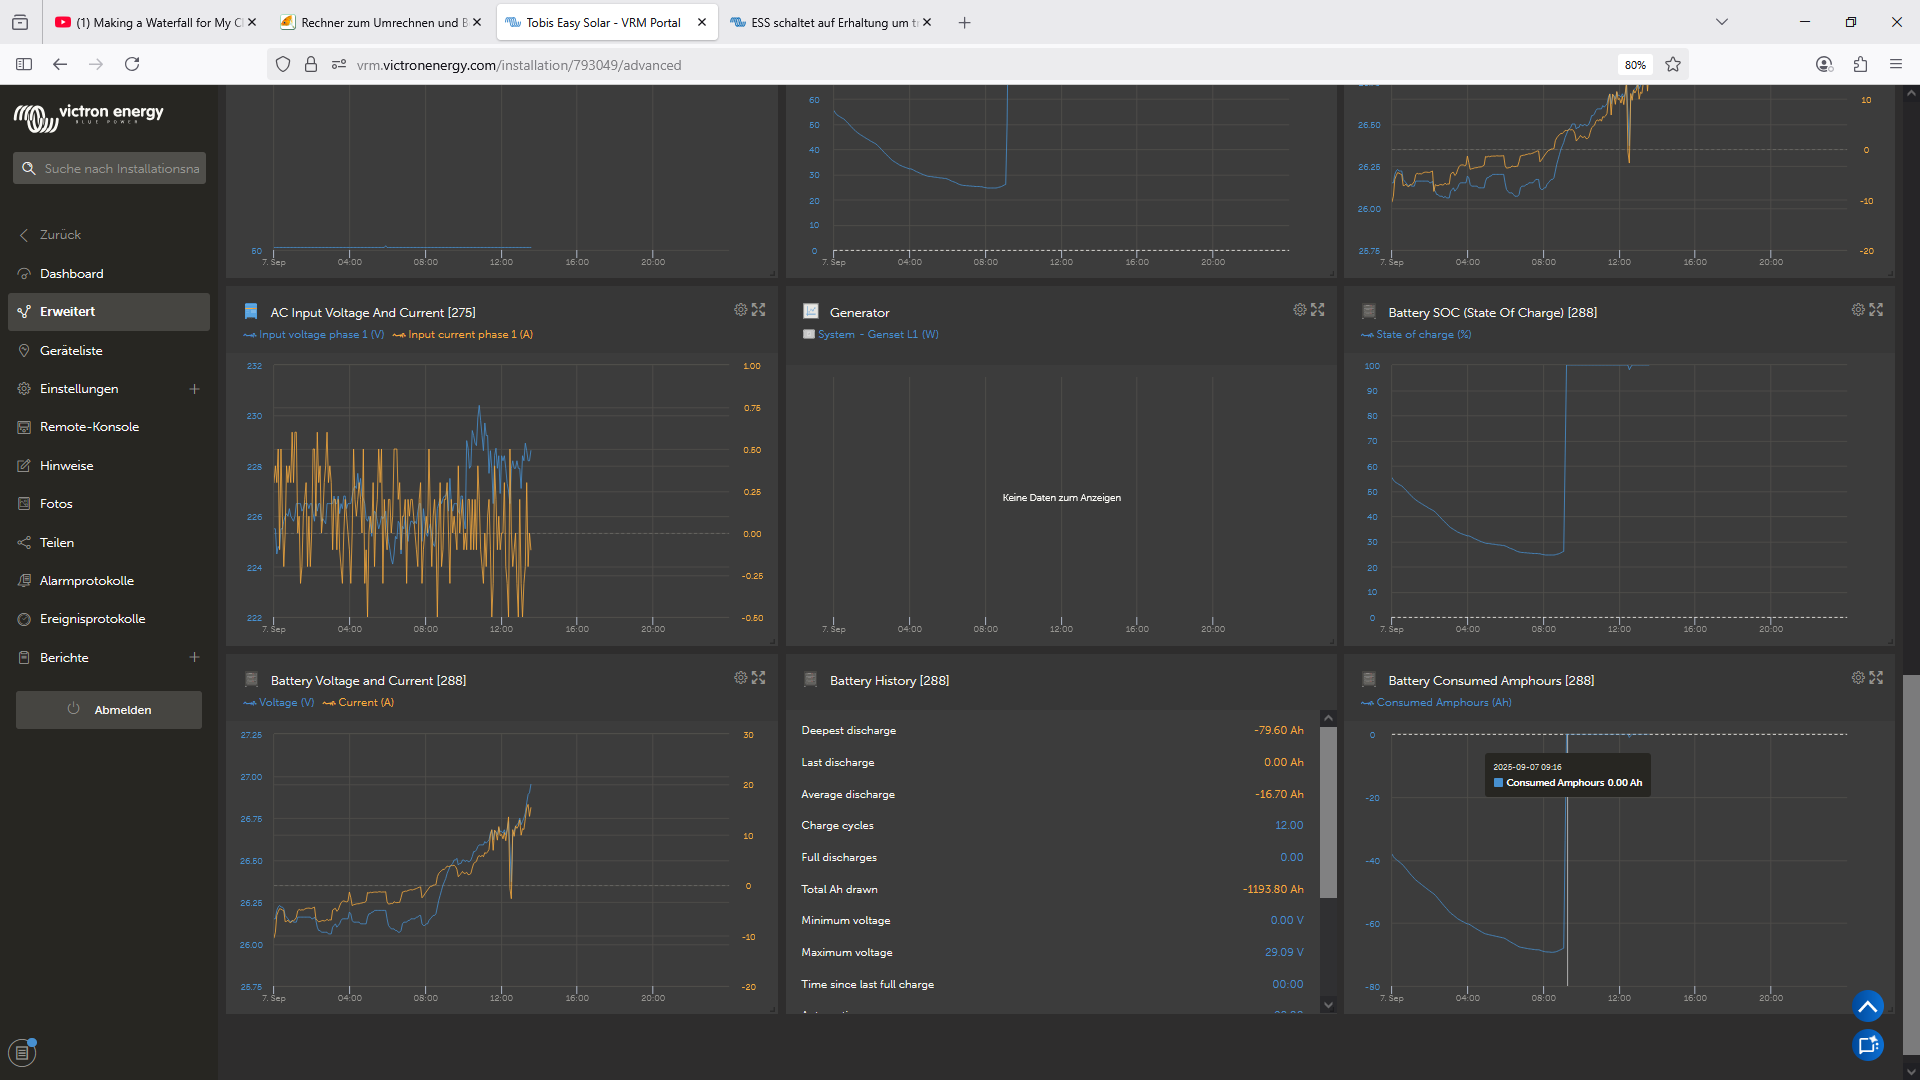Focus the Suche nach Installationsnamen field
The width and height of the screenshot is (1920, 1080).
click(x=120, y=169)
